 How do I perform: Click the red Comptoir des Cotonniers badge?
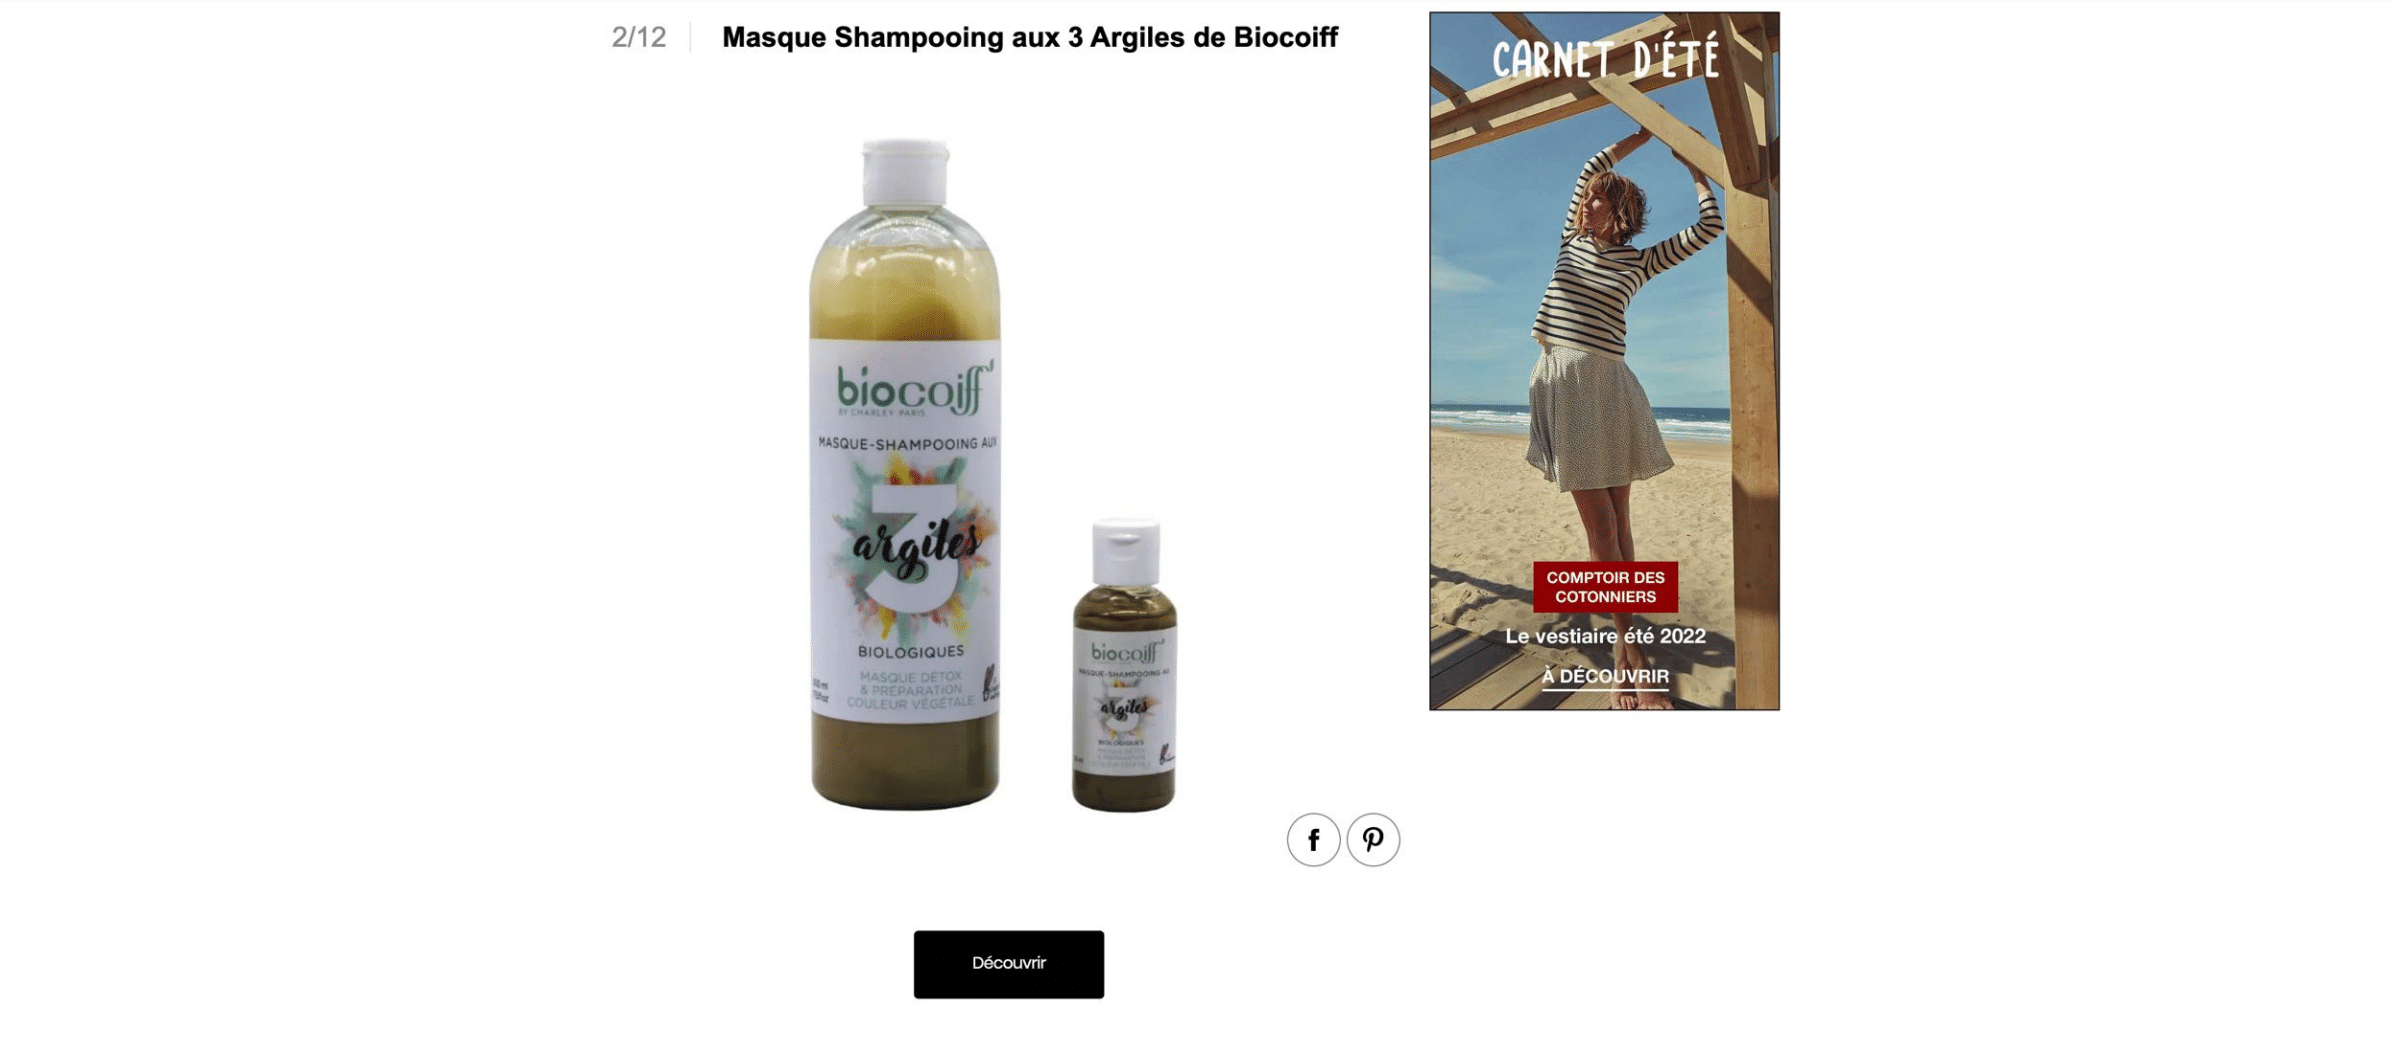(x=1605, y=586)
